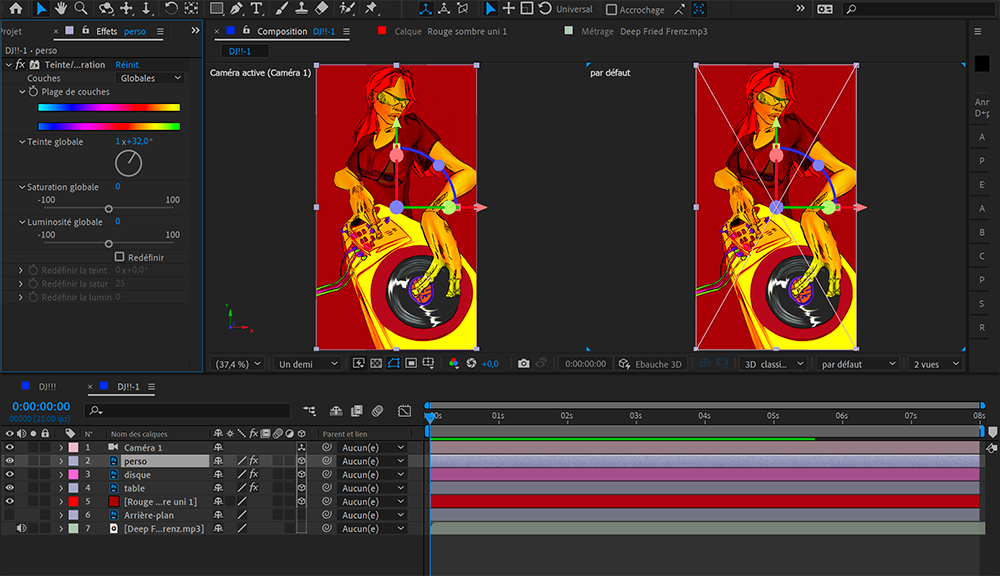This screenshot has width=1000, height=576.
Task: Enable the Accrochage snapping checkbox
Action: 611,10
